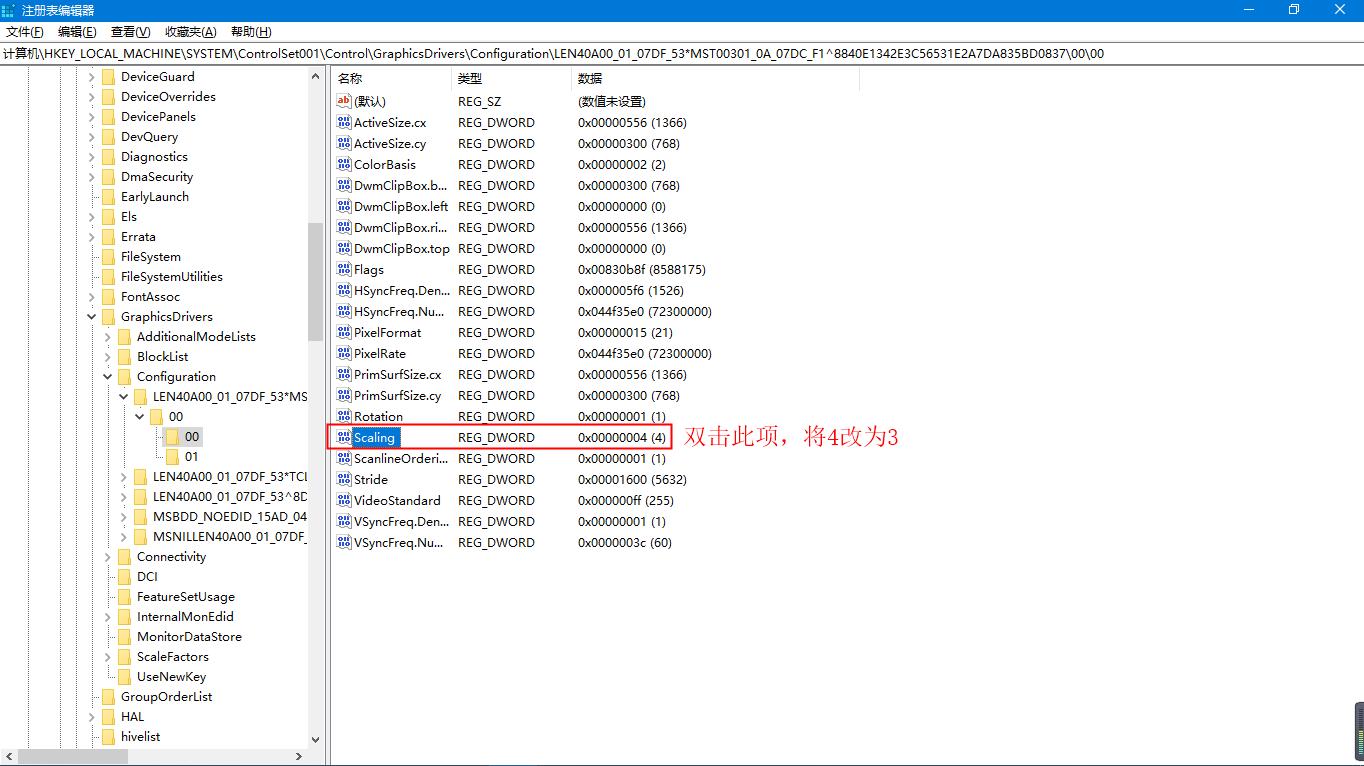Select the ScanlineOrderi... value name
The image size is (1364, 766).
click(x=401, y=458)
